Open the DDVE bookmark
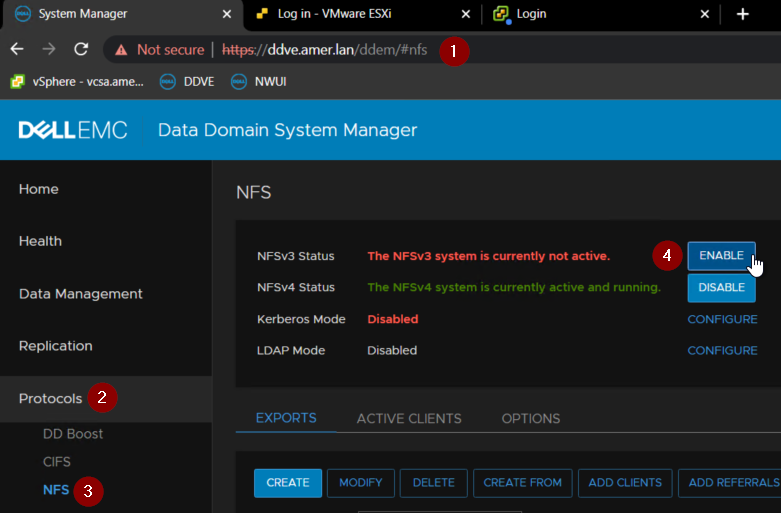The width and height of the screenshot is (781, 513). (x=188, y=81)
